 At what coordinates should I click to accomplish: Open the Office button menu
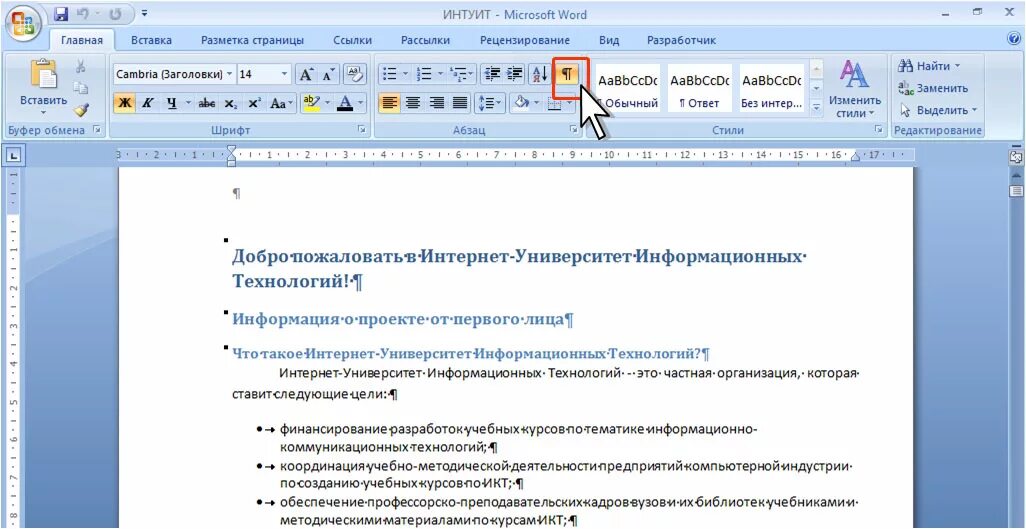pyautogui.click(x=22, y=24)
